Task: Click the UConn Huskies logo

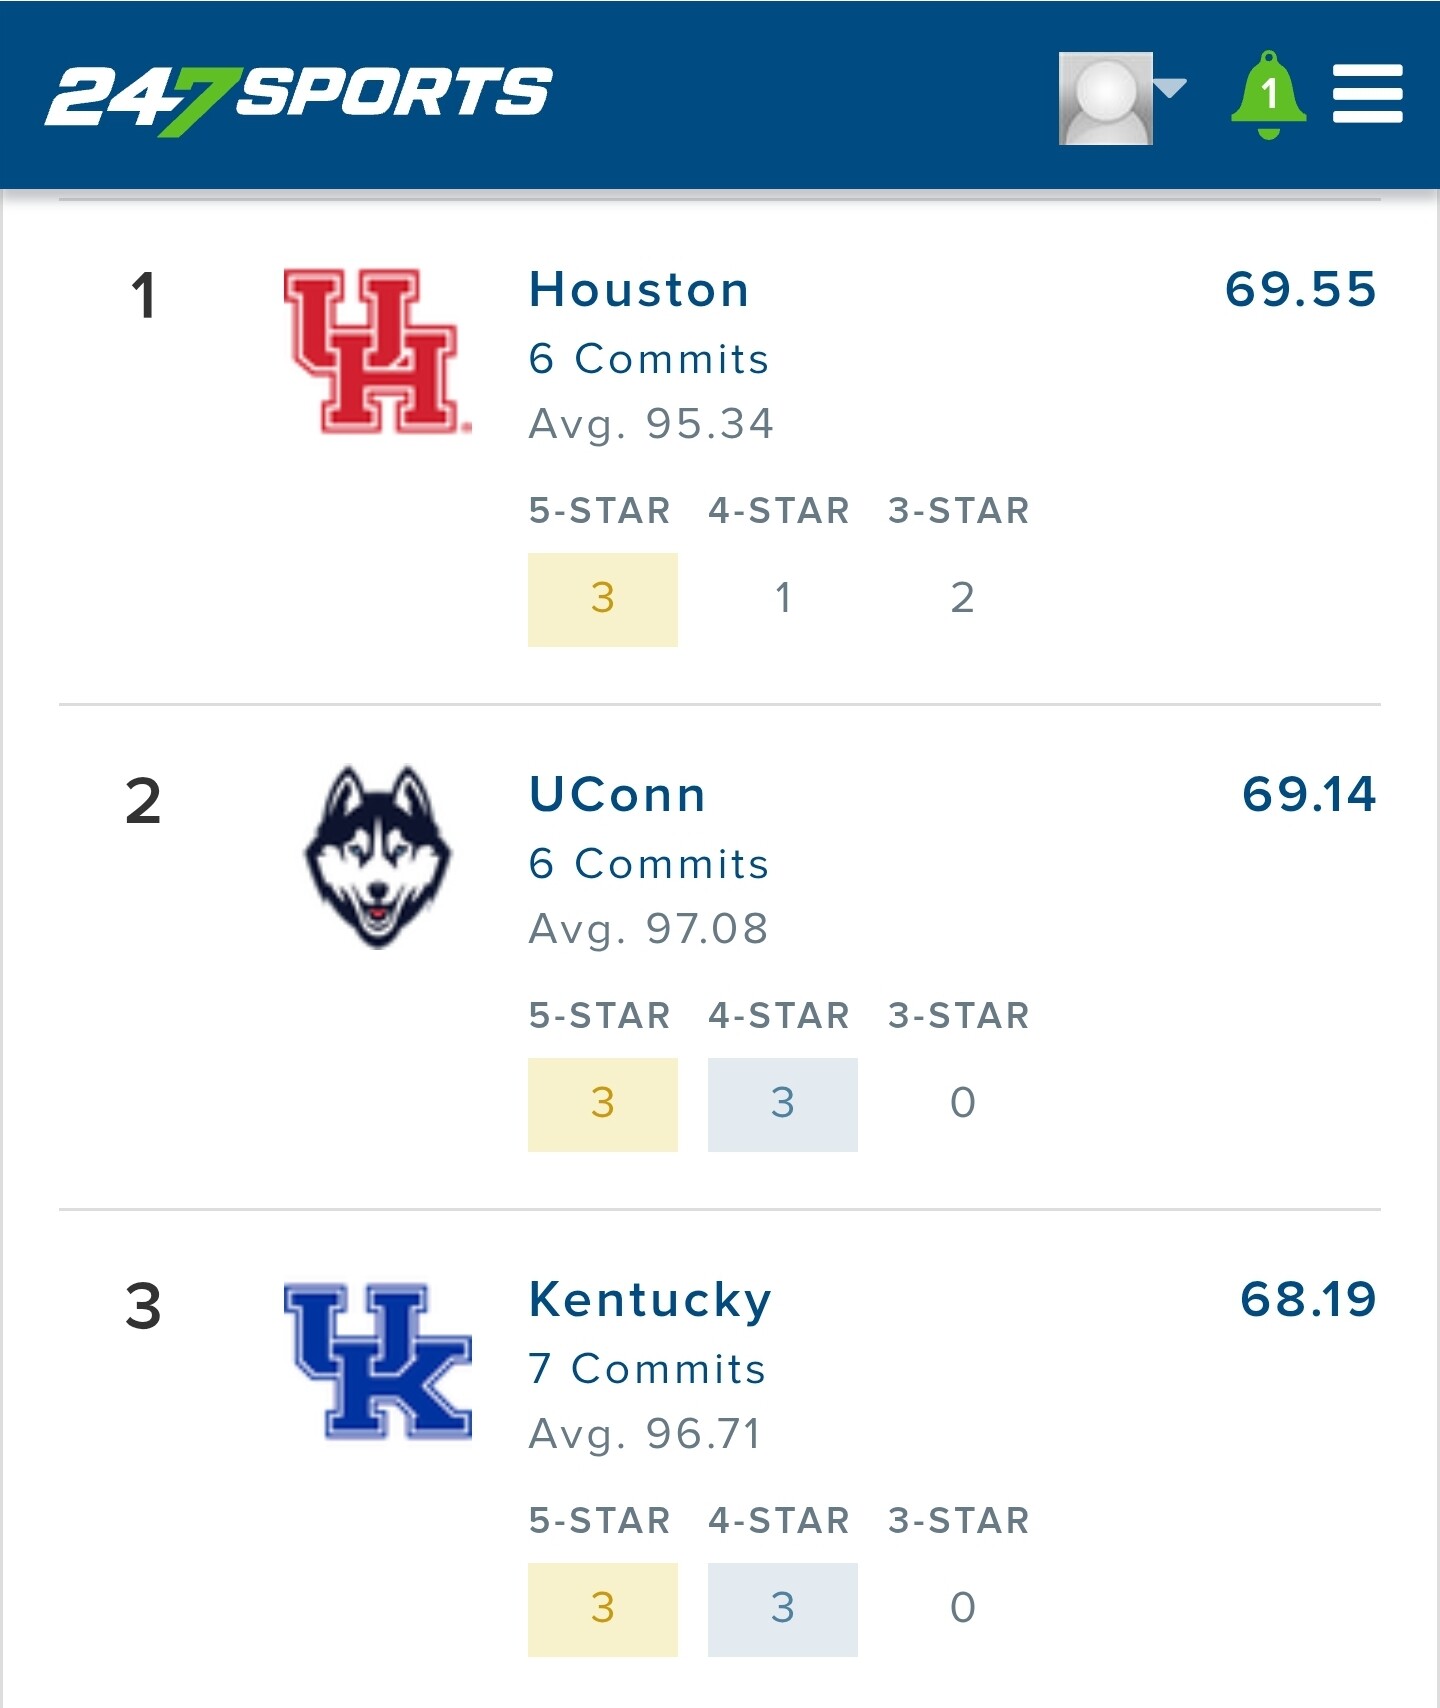Action: tap(378, 857)
